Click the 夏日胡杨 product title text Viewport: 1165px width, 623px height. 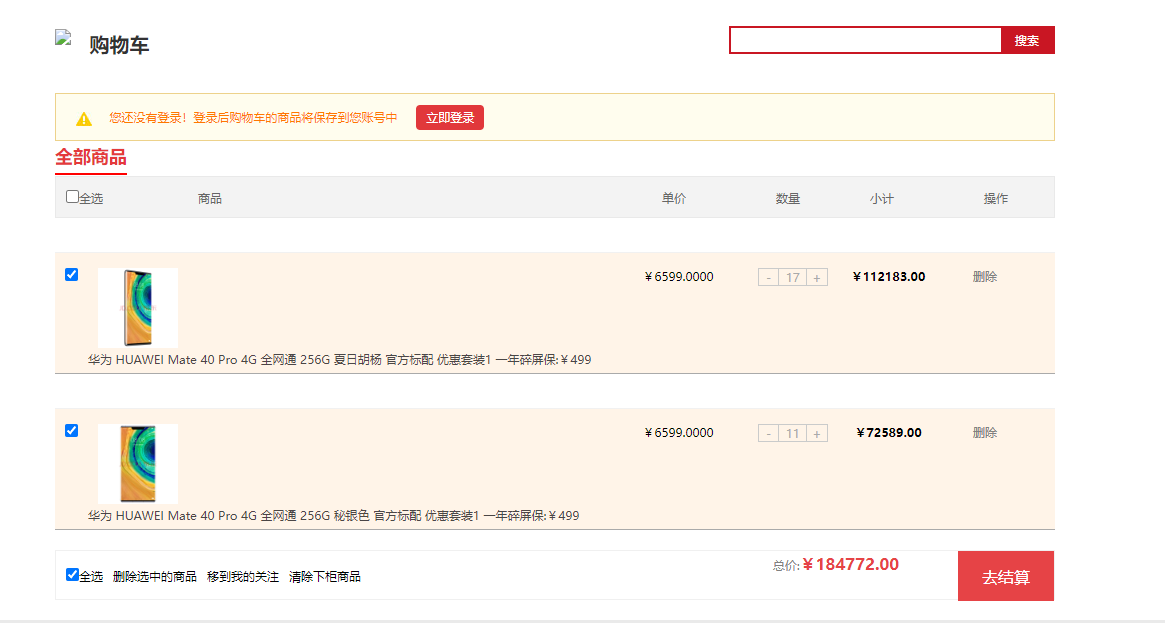(340, 360)
